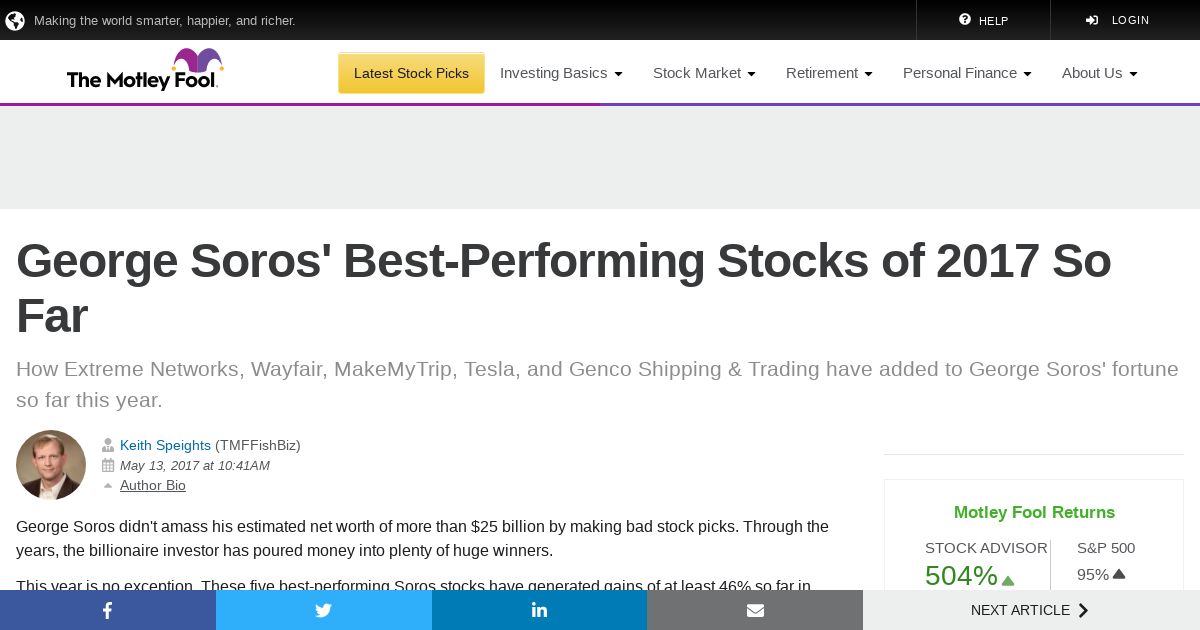Screen dimensions: 1200x630
Task: Expand the Stock Market menu
Action: coord(704,73)
